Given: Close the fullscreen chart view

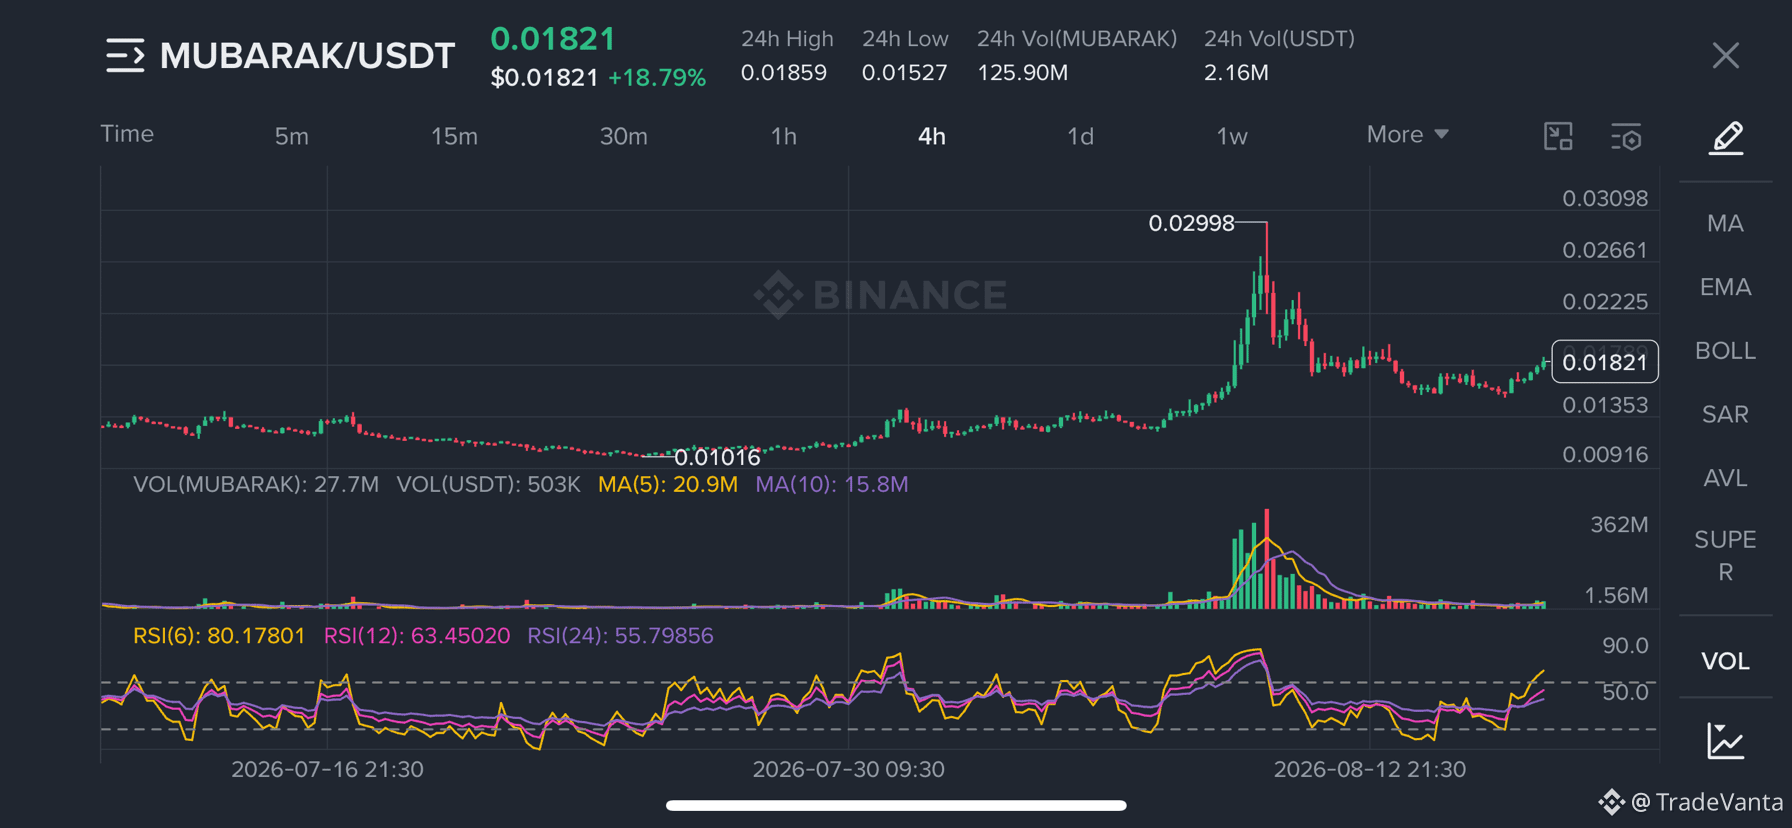Looking at the screenshot, I should click(x=1725, y=56).
